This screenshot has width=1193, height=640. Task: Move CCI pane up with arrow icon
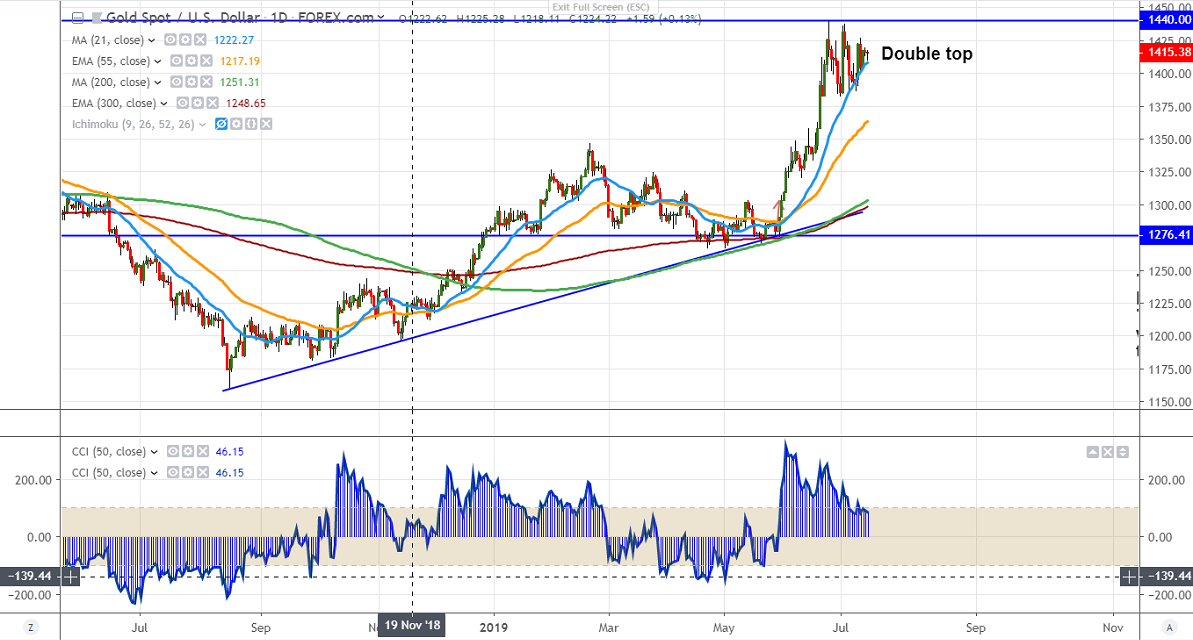(1093, 452)
